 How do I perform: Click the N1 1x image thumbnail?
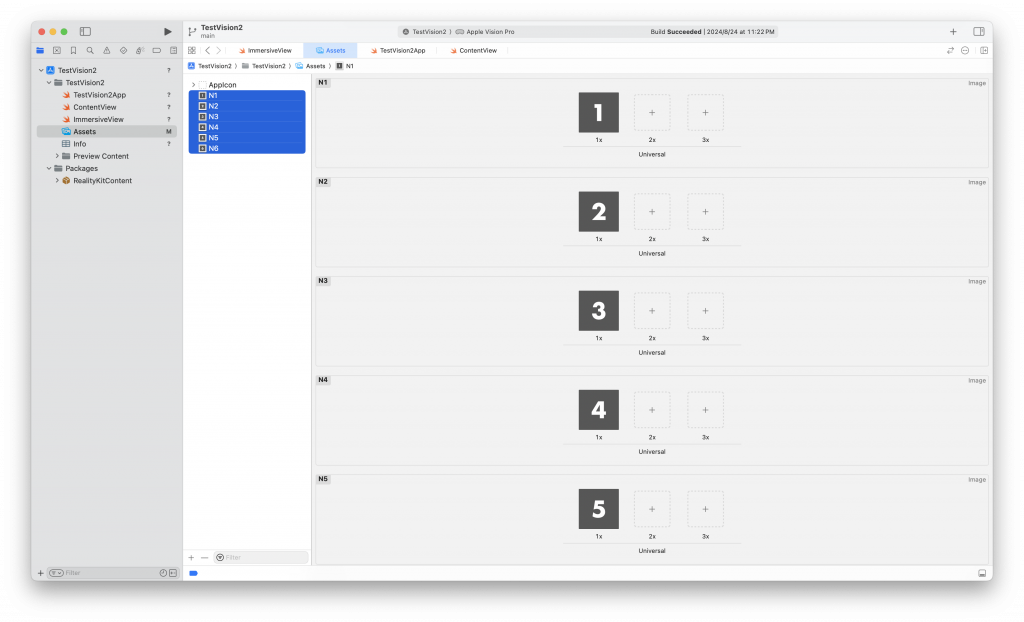pyautogui.click(x=598, y=112)
